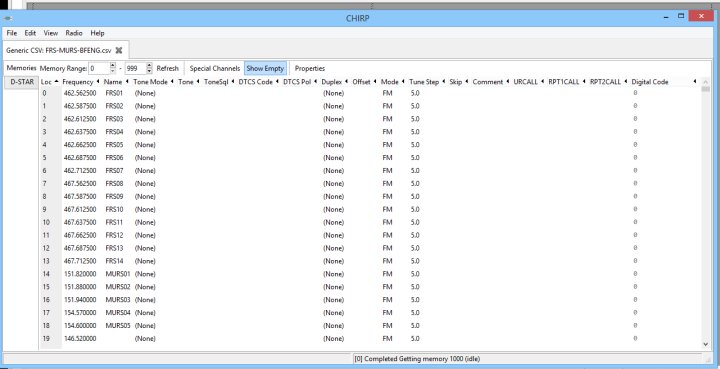Open the File menu
This screenshot has height=369, width=720.
point(12,33)
